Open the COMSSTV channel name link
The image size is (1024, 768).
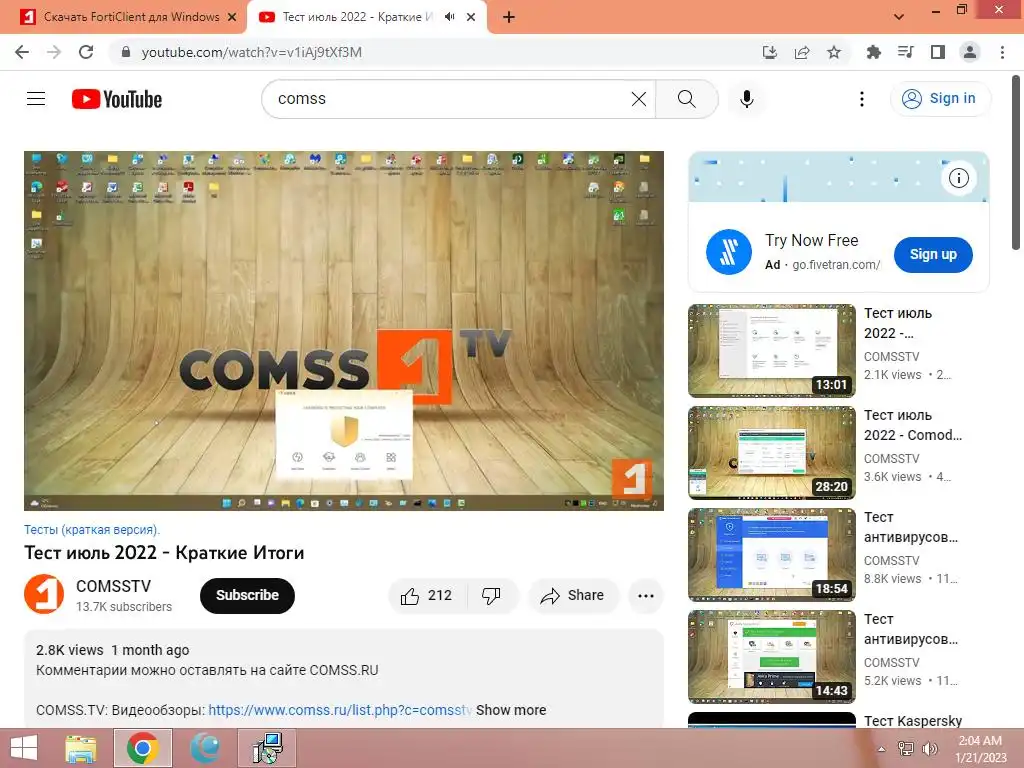[113, 586]
